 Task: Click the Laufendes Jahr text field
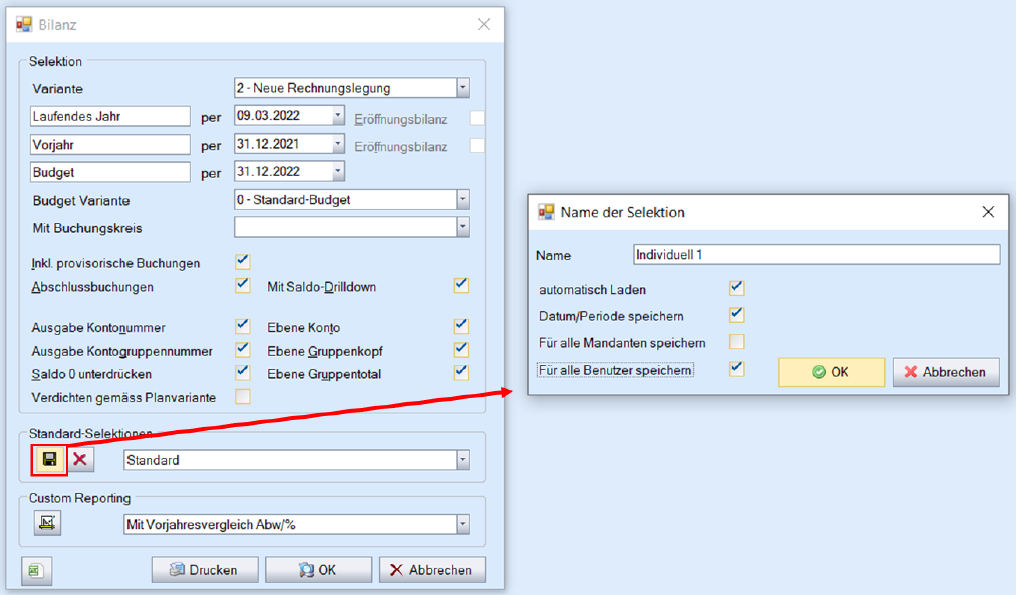click(x=110, y=116)
